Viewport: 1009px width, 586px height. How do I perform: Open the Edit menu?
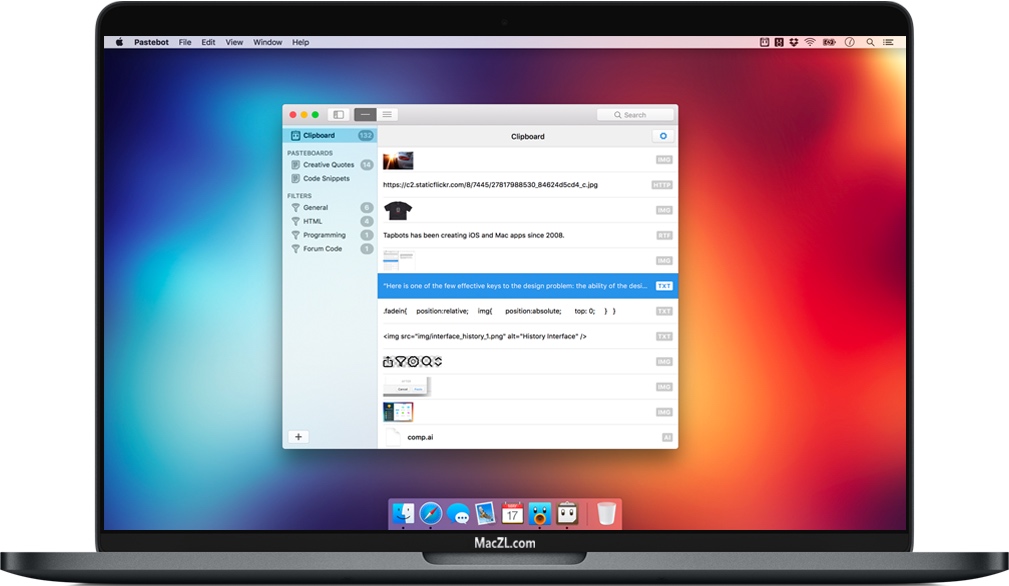[208, 42]
